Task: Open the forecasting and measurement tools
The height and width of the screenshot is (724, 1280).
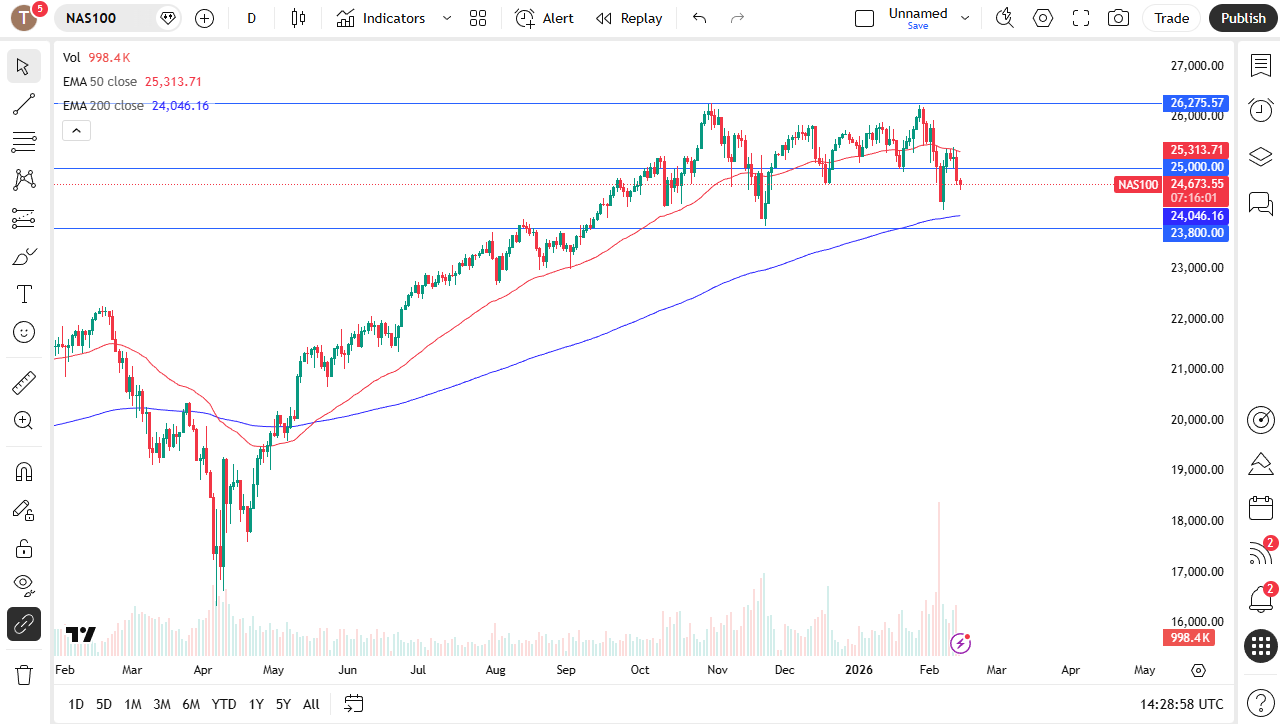Action: (24, 218)
